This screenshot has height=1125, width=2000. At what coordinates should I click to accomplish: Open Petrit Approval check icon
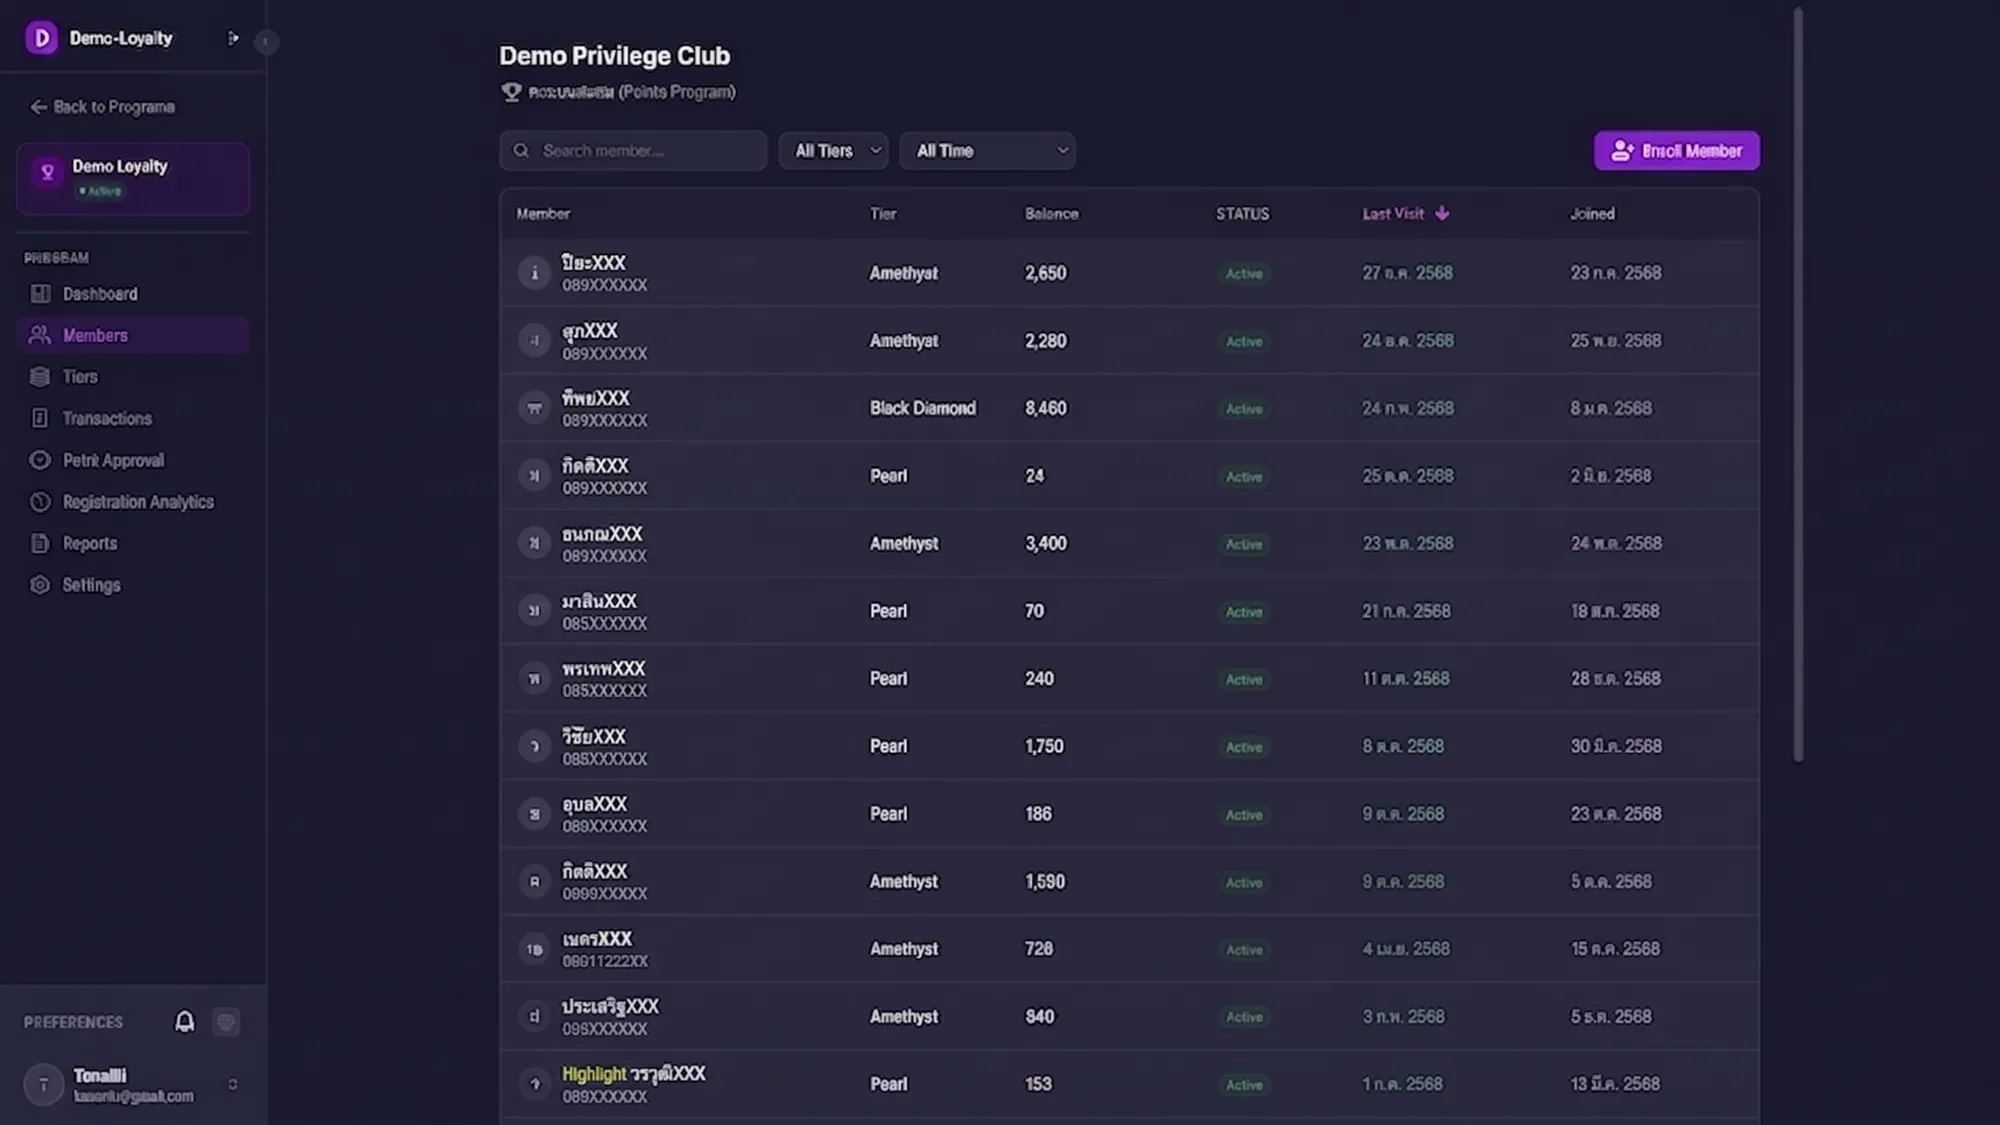(40, 460)
